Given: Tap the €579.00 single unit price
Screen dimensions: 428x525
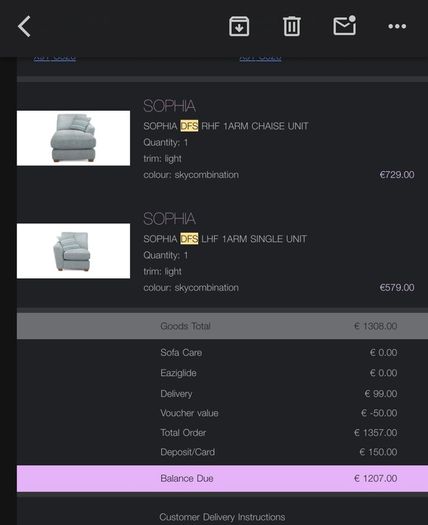Looking at the screenshot, I should [x=397, y=287].
